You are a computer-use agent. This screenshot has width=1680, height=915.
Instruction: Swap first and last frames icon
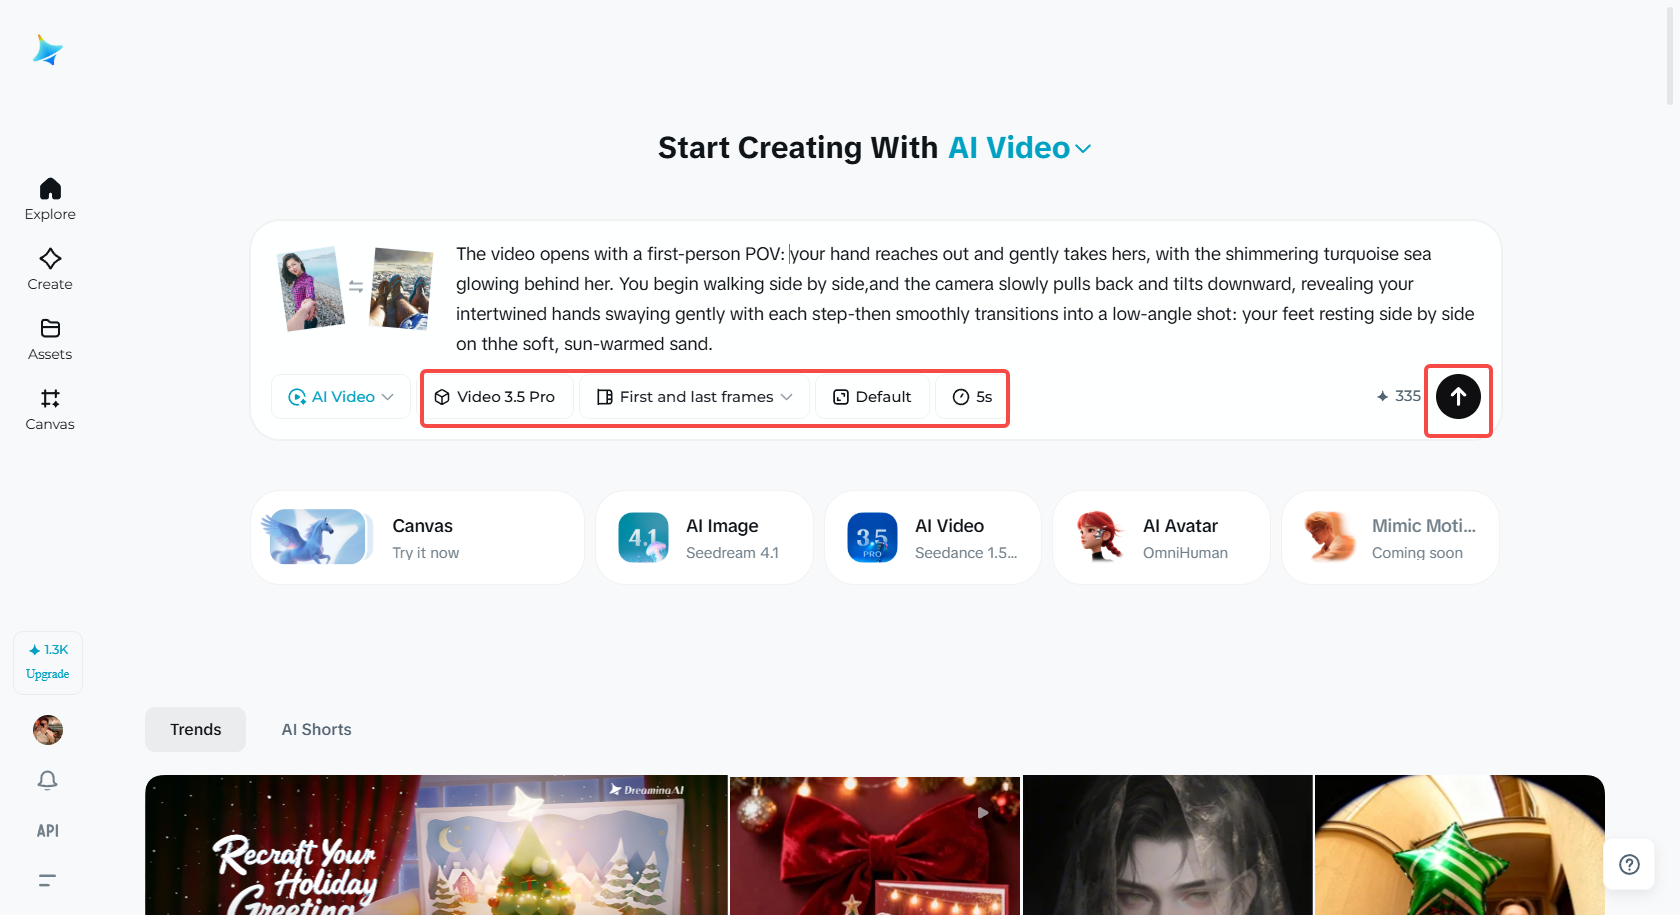(x=356, y=287)
